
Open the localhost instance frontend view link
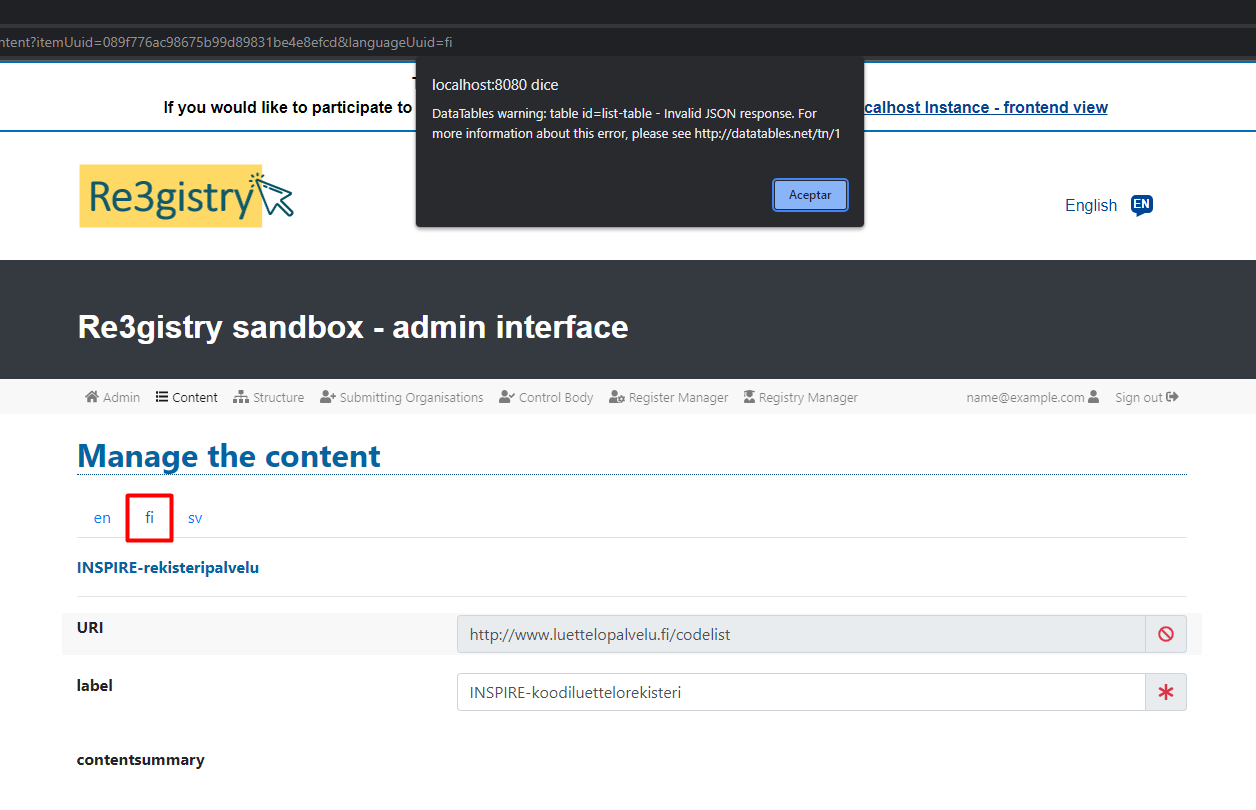(x=985, y=107)
